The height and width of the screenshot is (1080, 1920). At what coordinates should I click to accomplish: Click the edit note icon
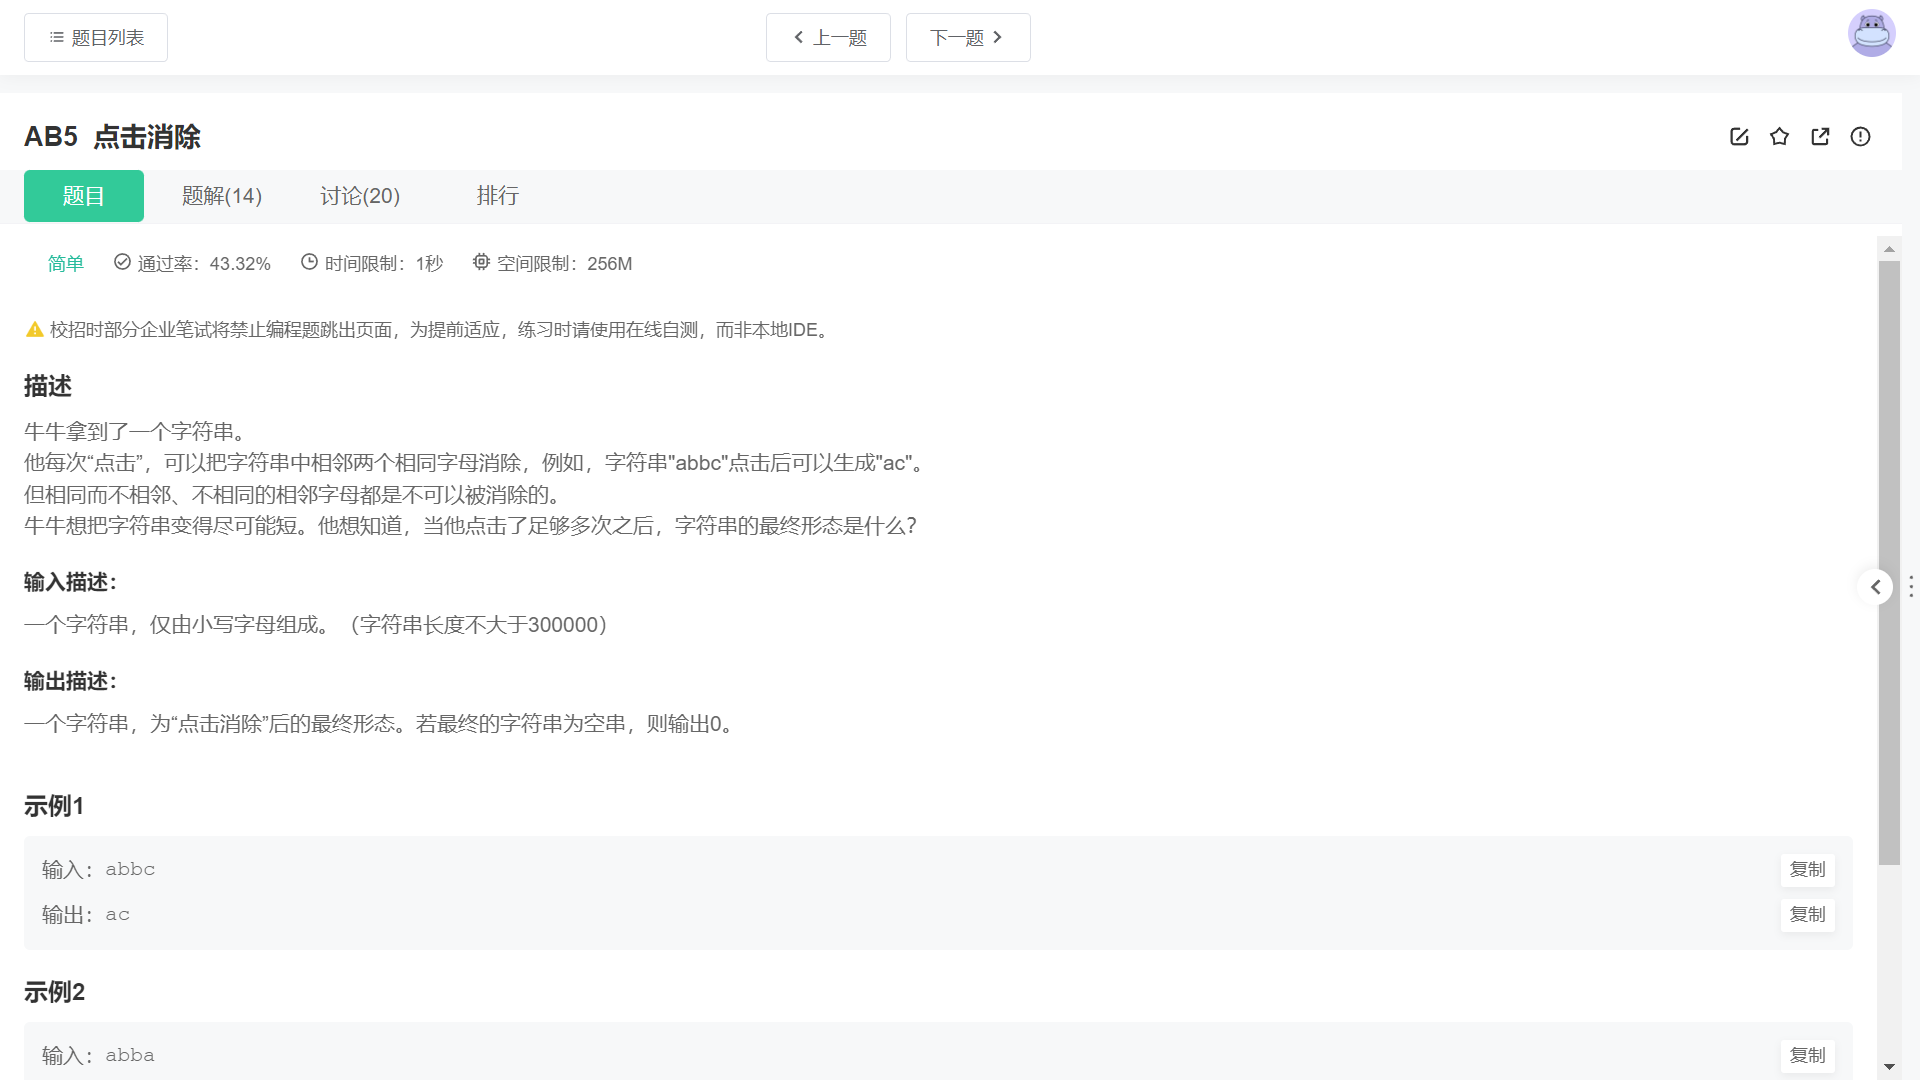point(1739,137)
